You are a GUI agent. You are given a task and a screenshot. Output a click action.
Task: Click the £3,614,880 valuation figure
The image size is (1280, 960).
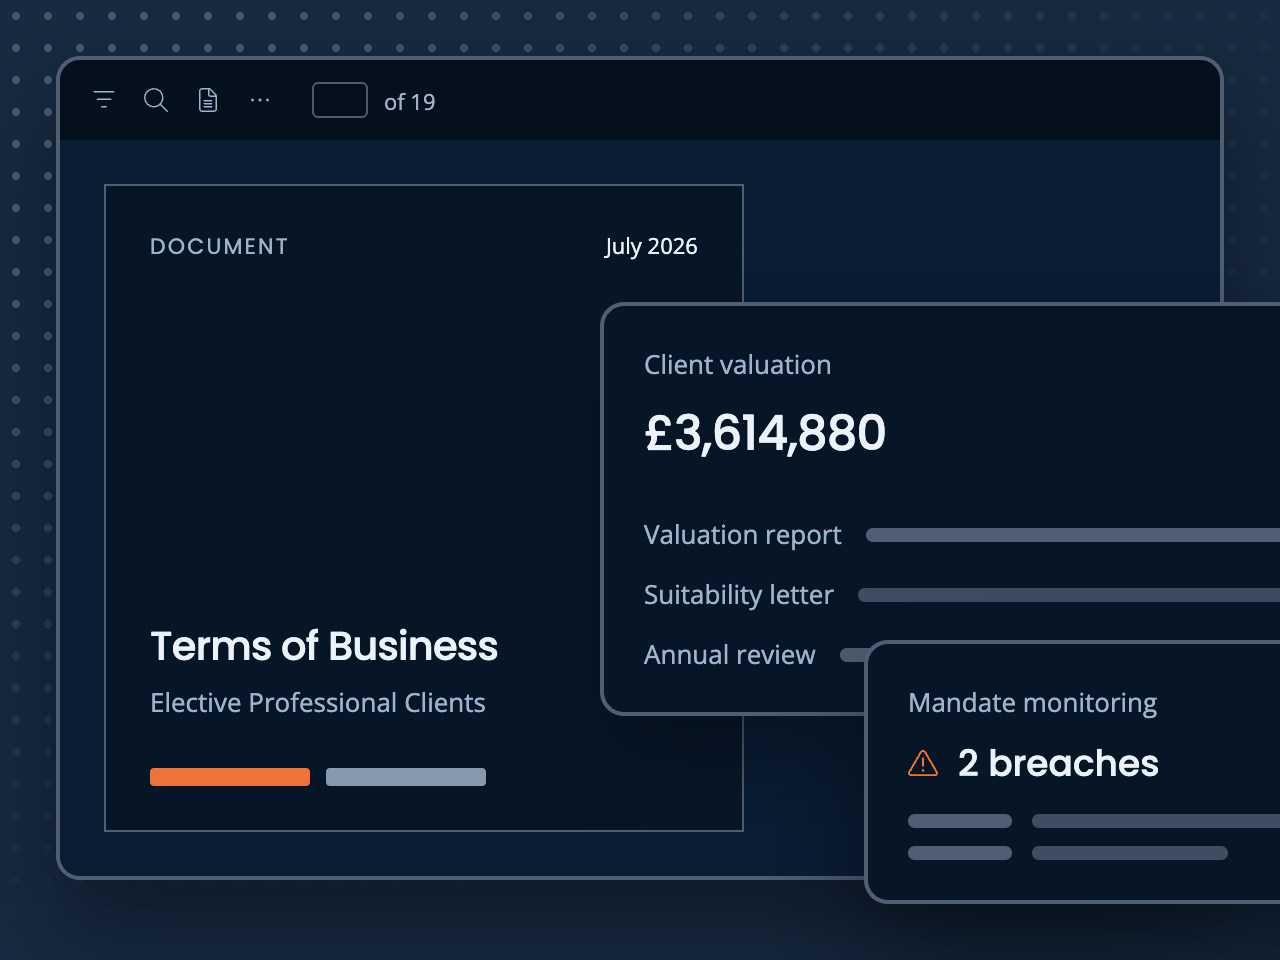765,433
